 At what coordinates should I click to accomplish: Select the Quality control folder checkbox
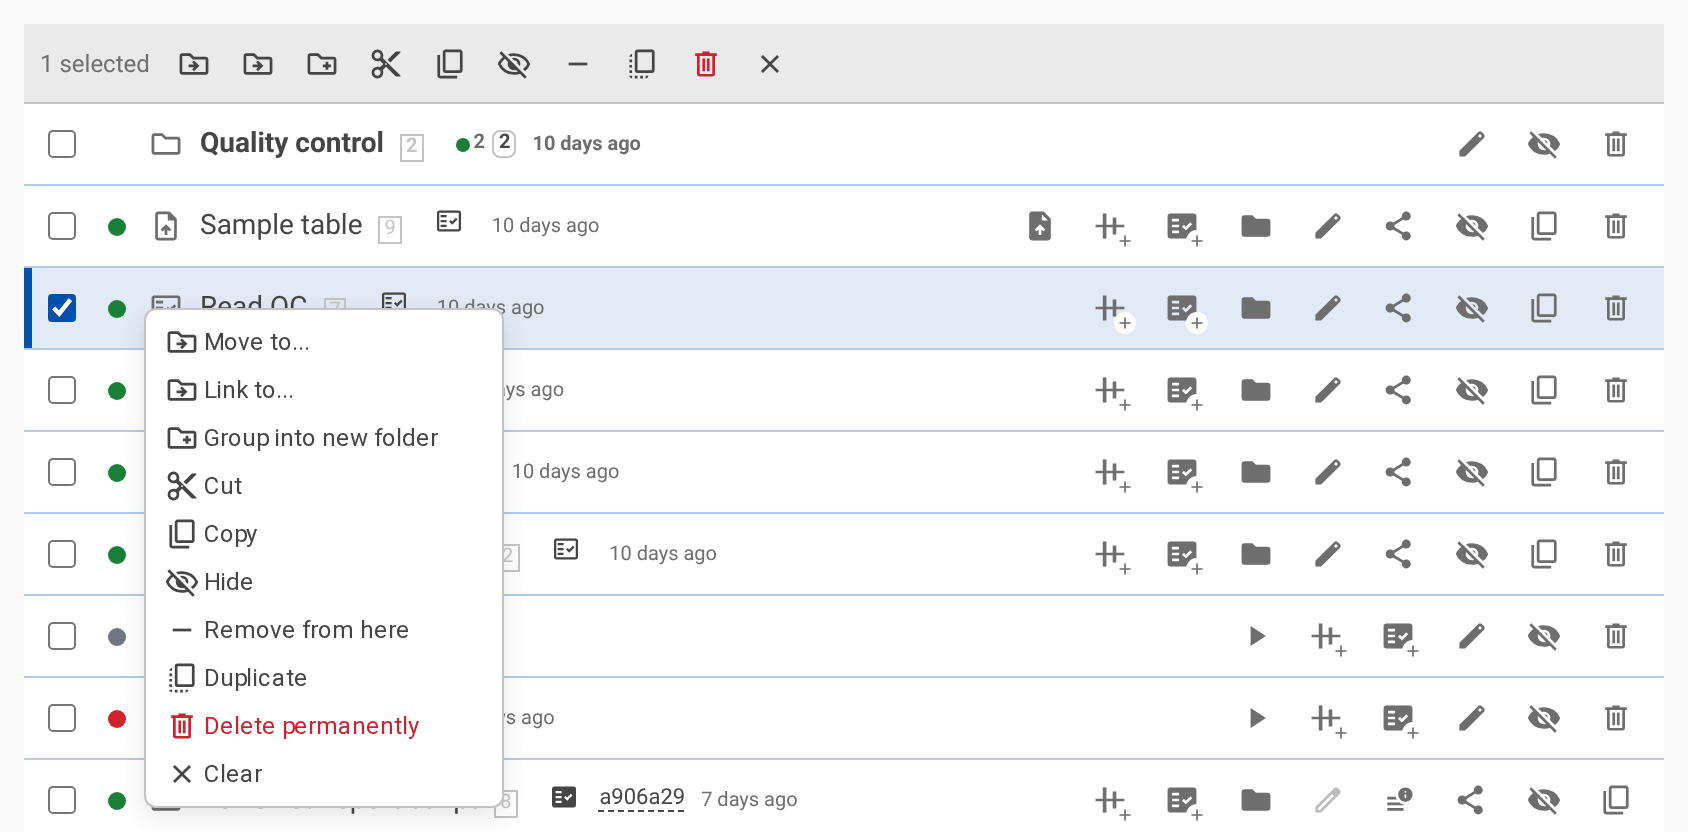[62, 144]
